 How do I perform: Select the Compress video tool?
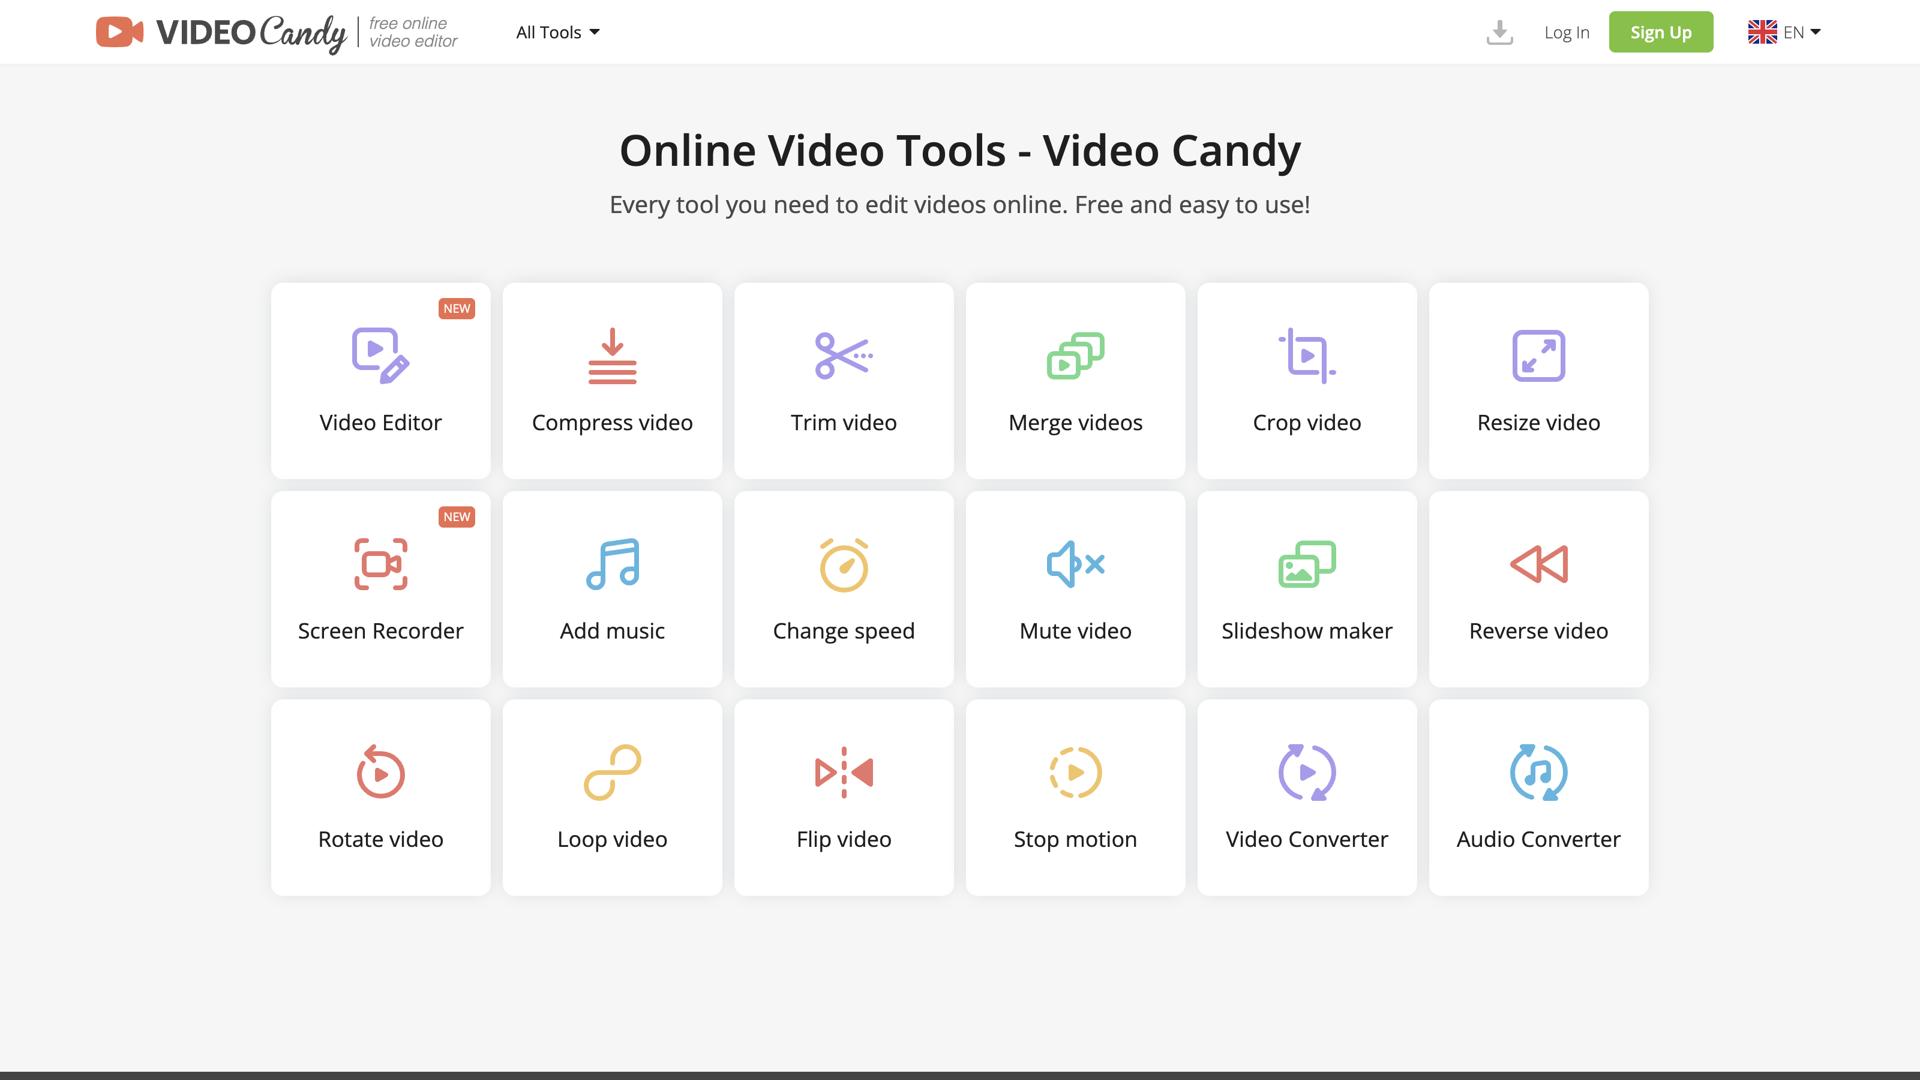click(612, 380)
